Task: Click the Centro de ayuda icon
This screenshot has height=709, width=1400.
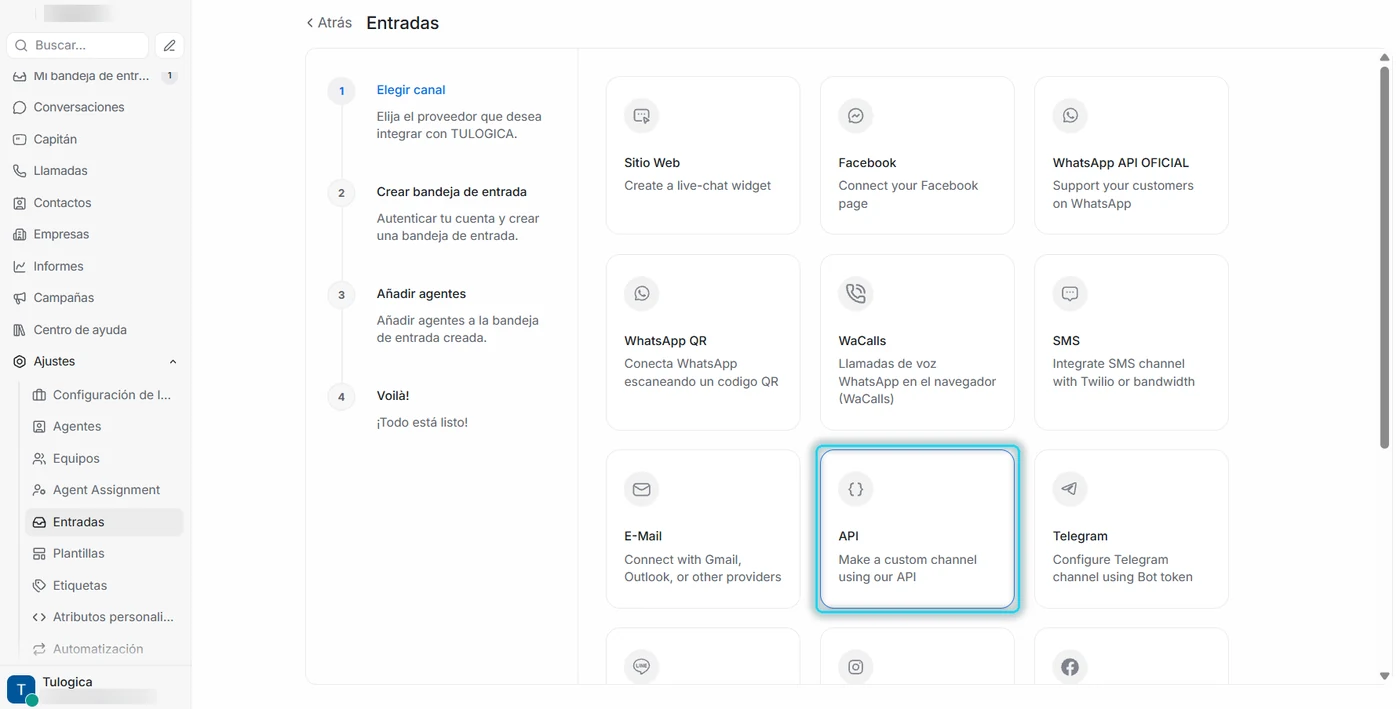Action: 19,330
